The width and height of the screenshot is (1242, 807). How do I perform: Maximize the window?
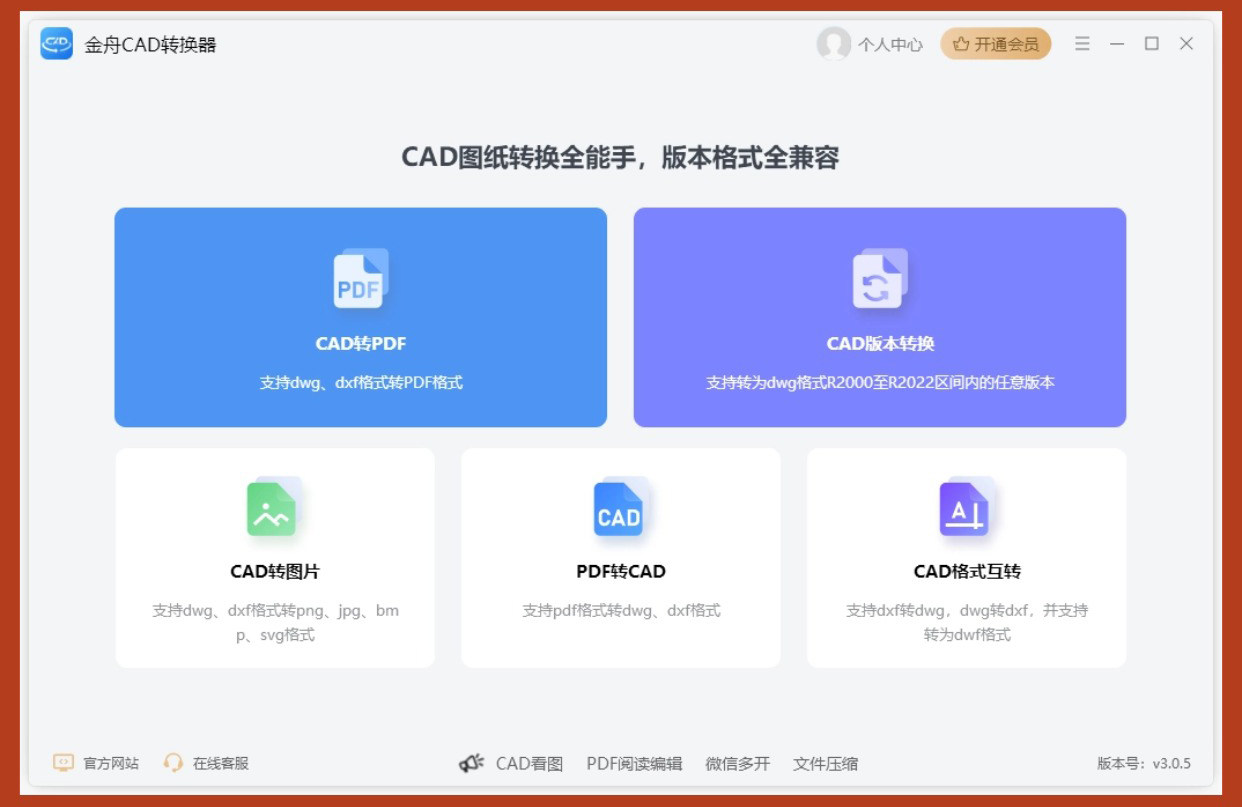click(x=1152, y=44)
